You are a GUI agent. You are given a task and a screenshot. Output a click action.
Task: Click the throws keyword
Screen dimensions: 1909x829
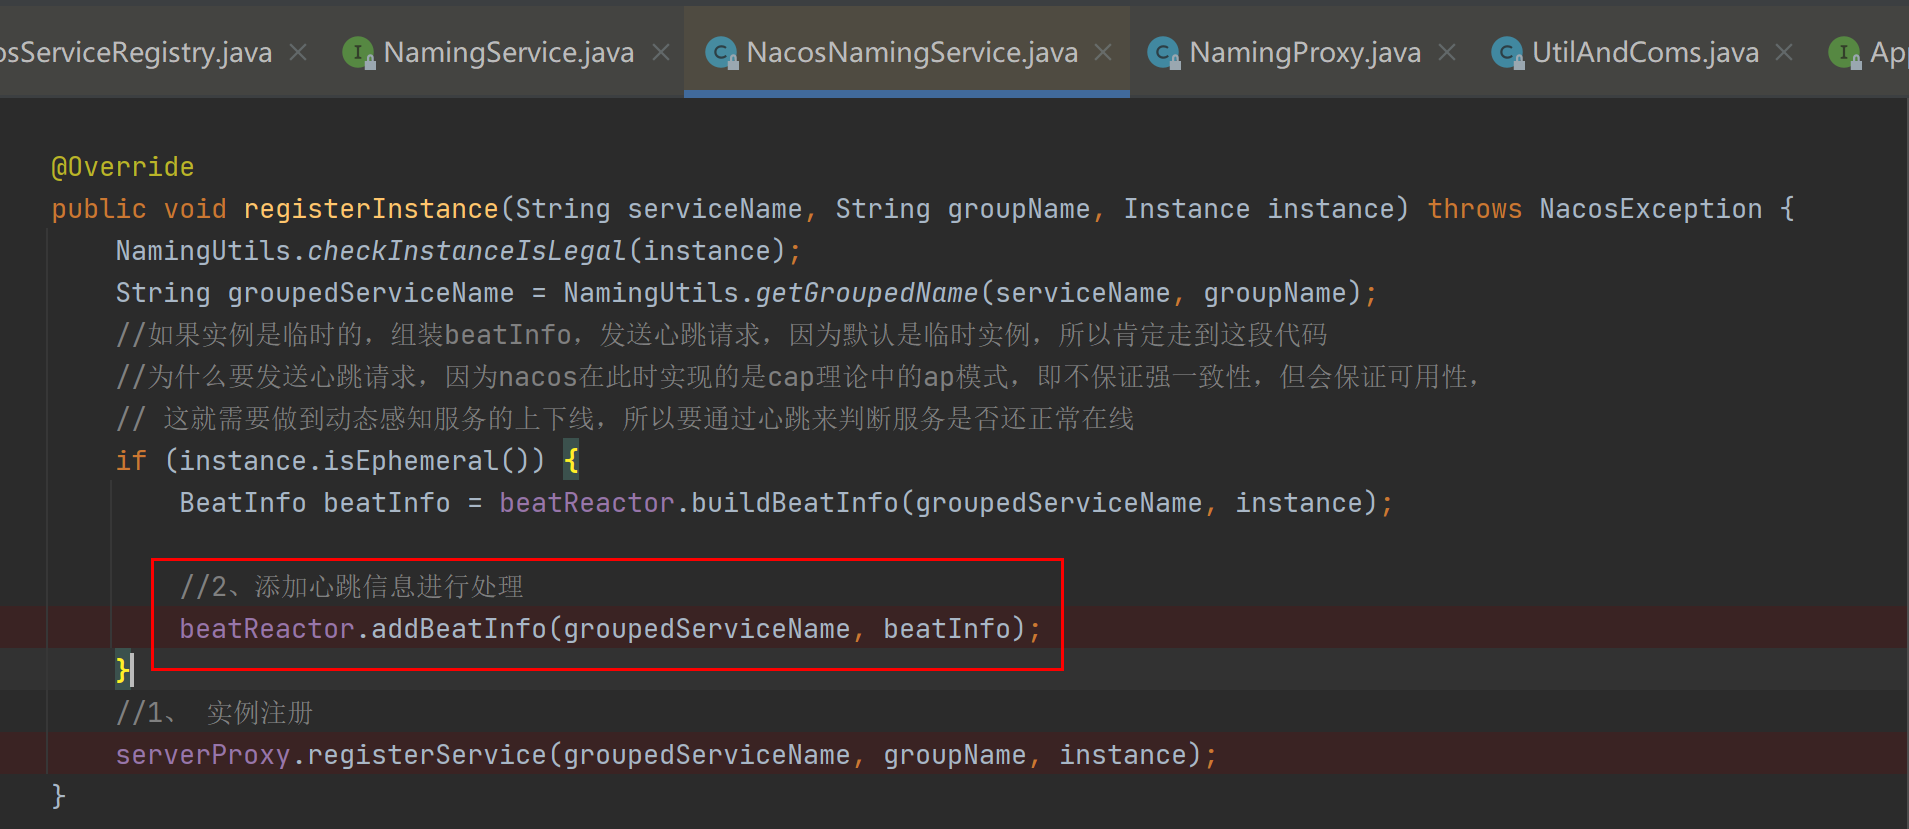tap(1474, 209)
